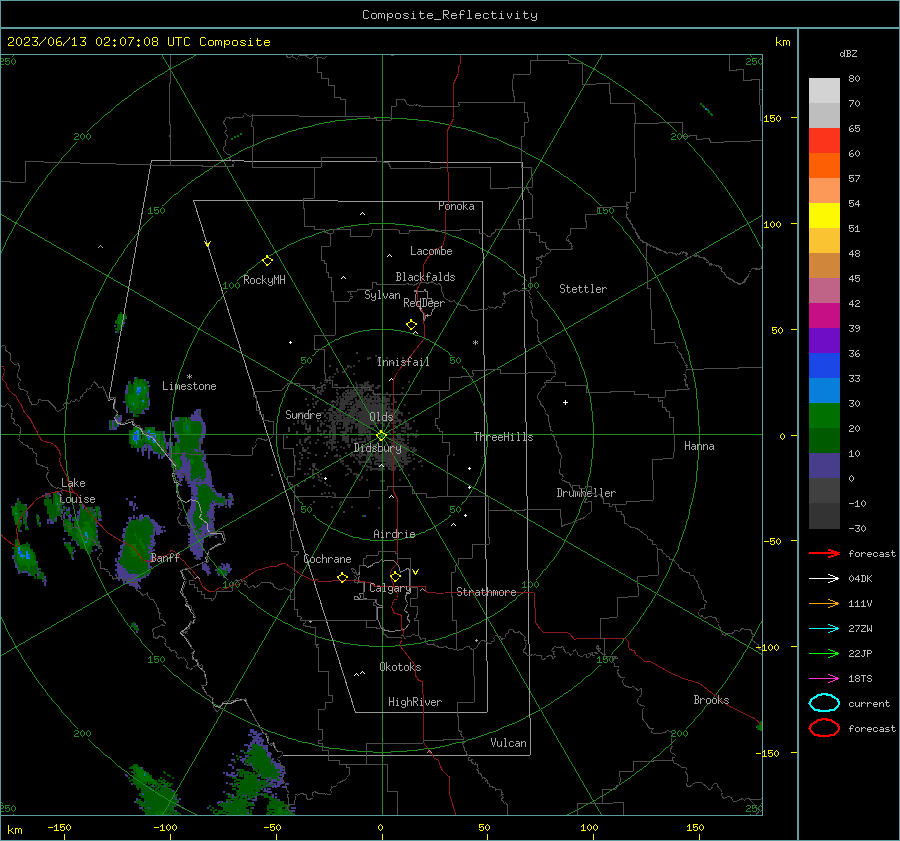Click the cyan 27ZW arrow legend icon
The height and width of the screenshot is (841, 900).
click(824, 628)
